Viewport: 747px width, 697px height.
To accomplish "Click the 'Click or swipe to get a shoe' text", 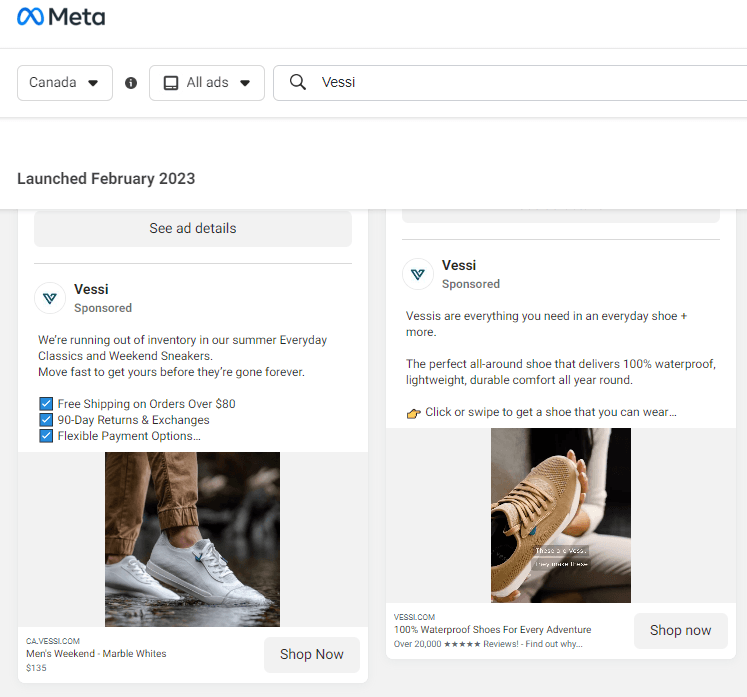I will click(x=550, y=412).
